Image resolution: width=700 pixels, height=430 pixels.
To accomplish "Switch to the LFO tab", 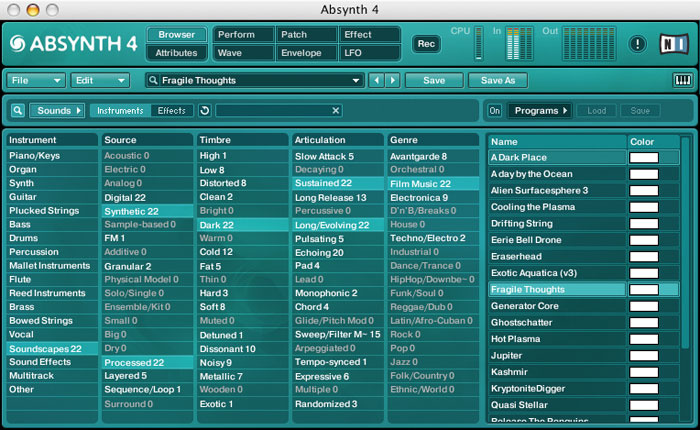I will click(x=370, y=53).
